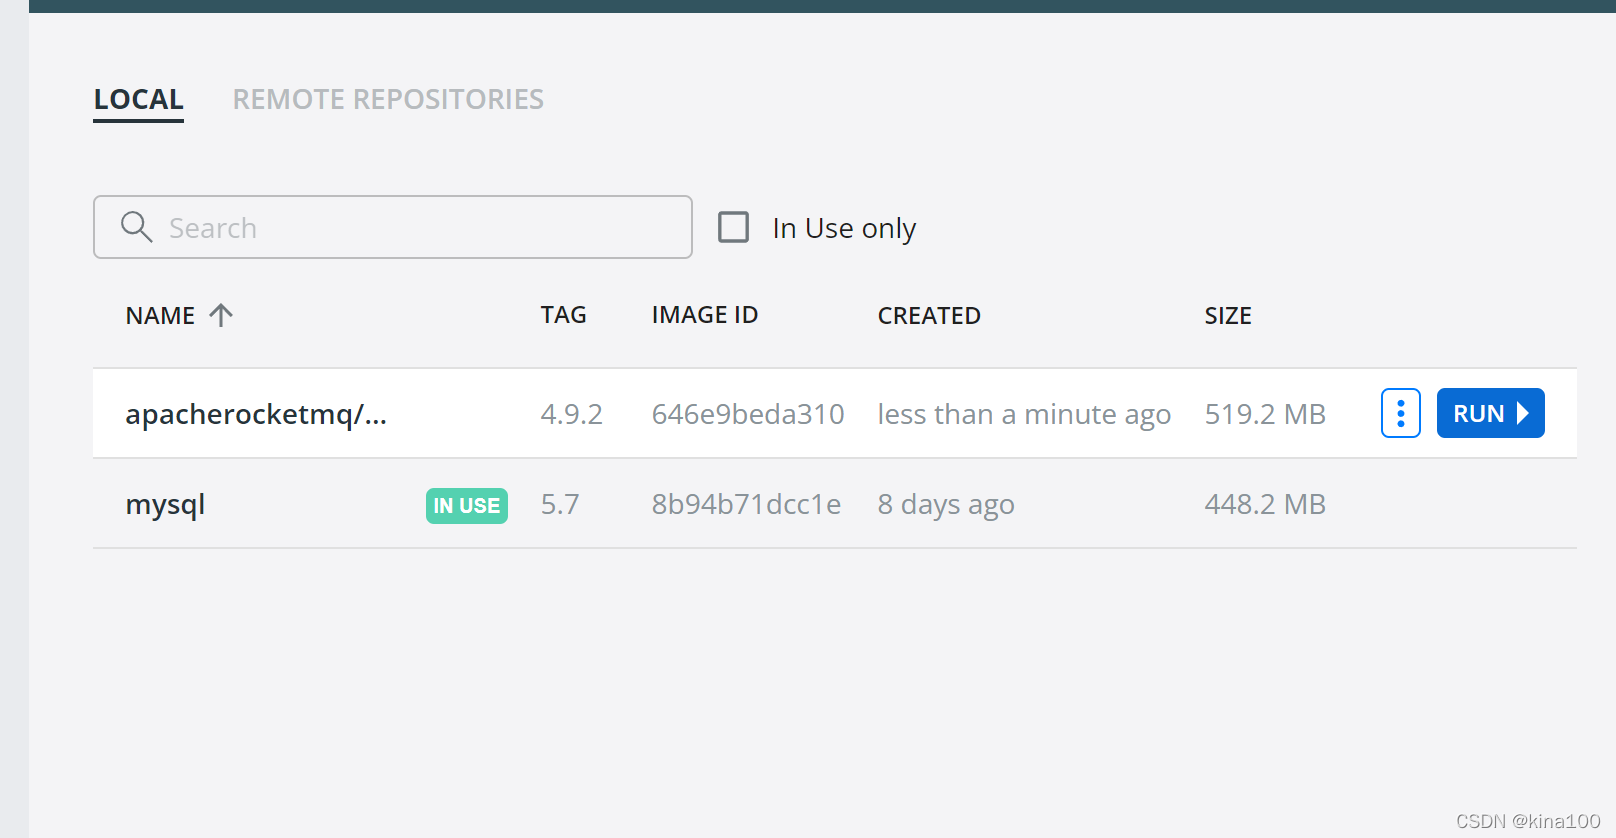Image resolution: width=1616 pixels, height=838 pixels.
Task: Click the TAG column header
Action: tap(563, 315)
